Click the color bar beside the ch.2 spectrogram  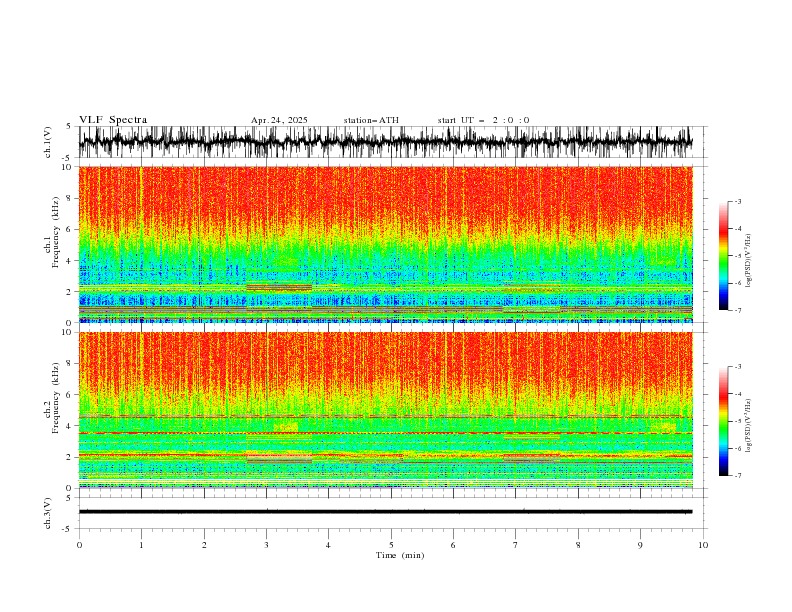[x=723, y=421]
